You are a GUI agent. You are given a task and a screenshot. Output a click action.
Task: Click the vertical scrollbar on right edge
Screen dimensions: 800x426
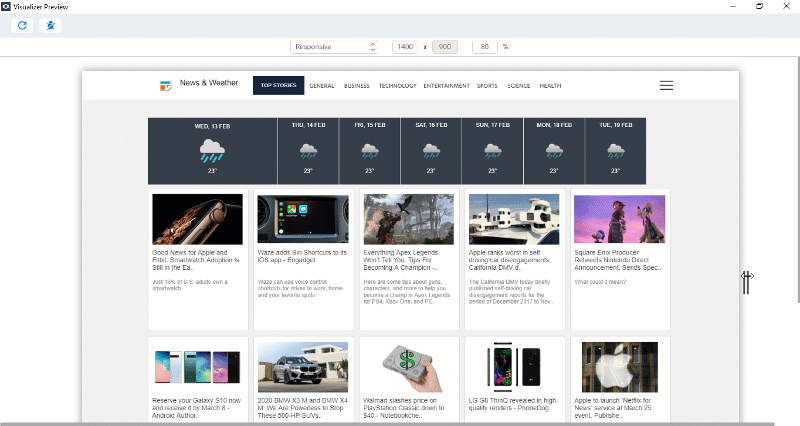point(797,179)
